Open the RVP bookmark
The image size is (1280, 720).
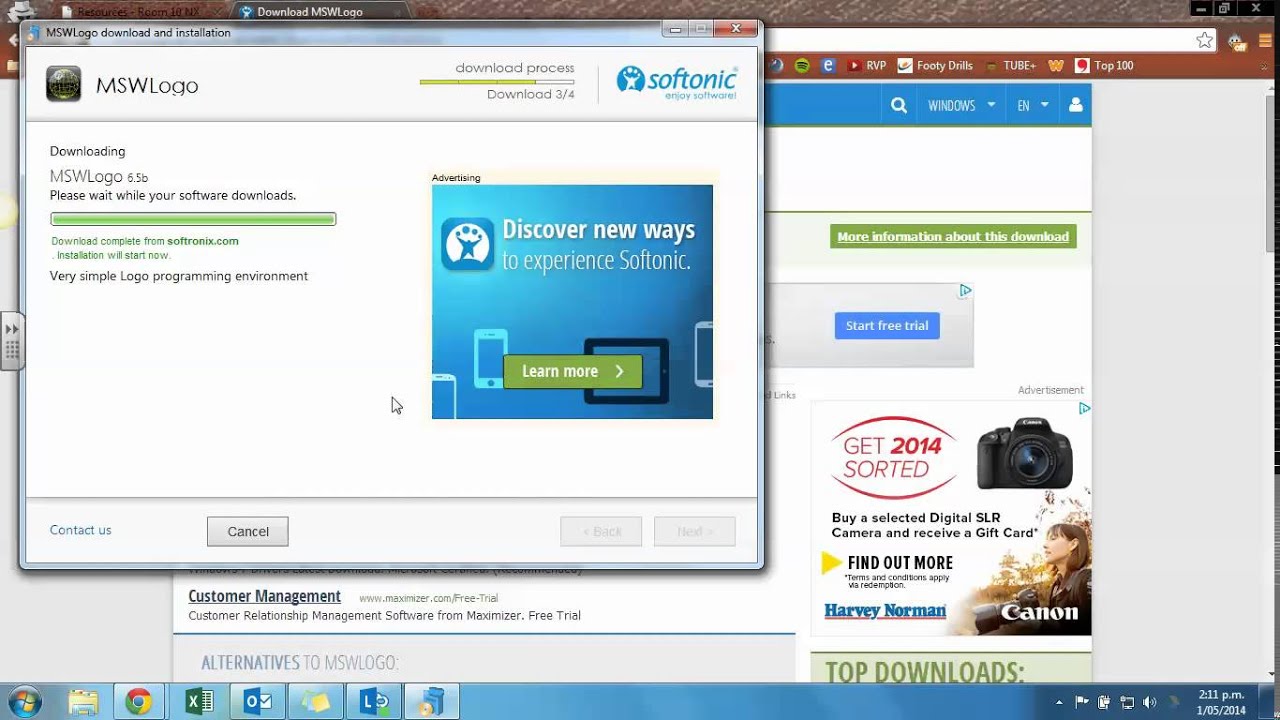(x=867, y=65)
